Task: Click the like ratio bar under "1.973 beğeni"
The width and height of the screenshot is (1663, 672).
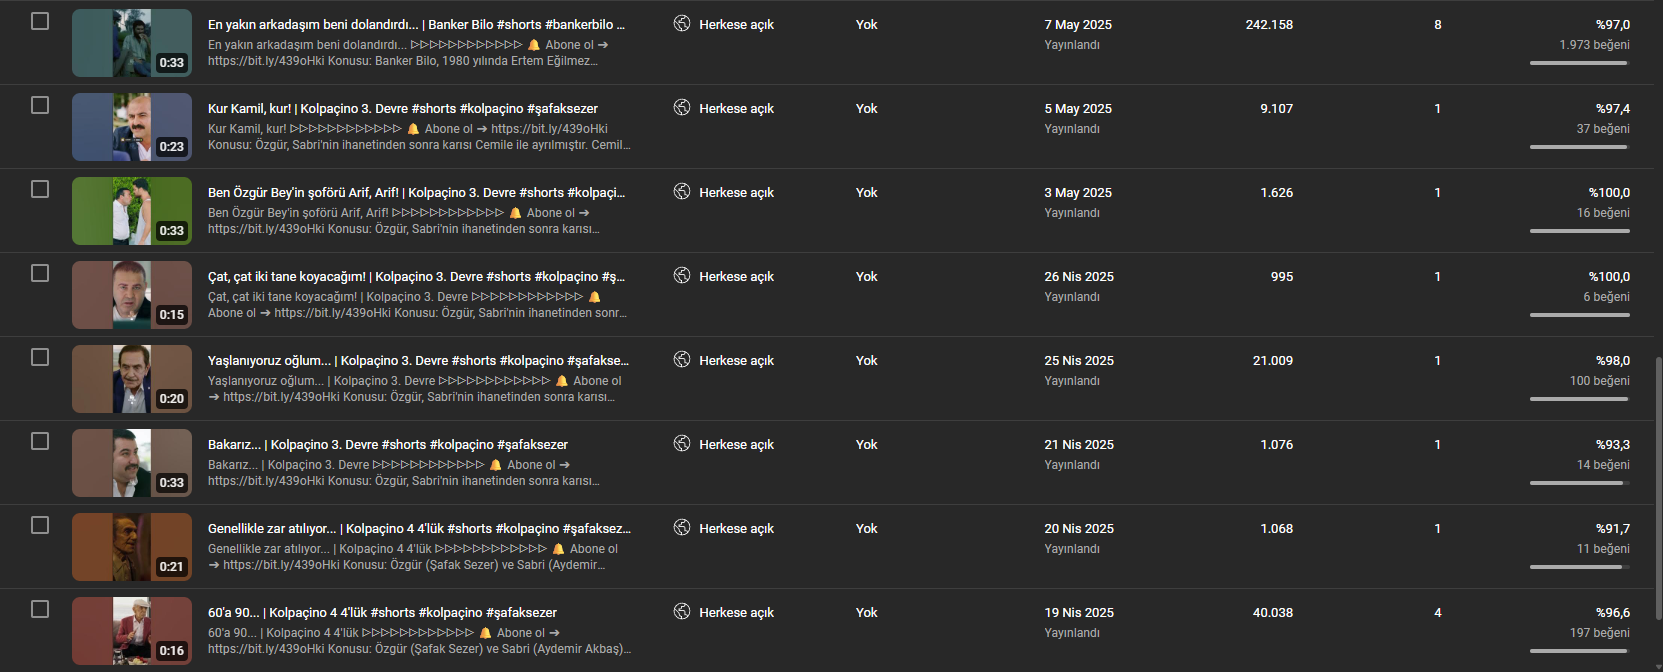Action: [1579, 63]
